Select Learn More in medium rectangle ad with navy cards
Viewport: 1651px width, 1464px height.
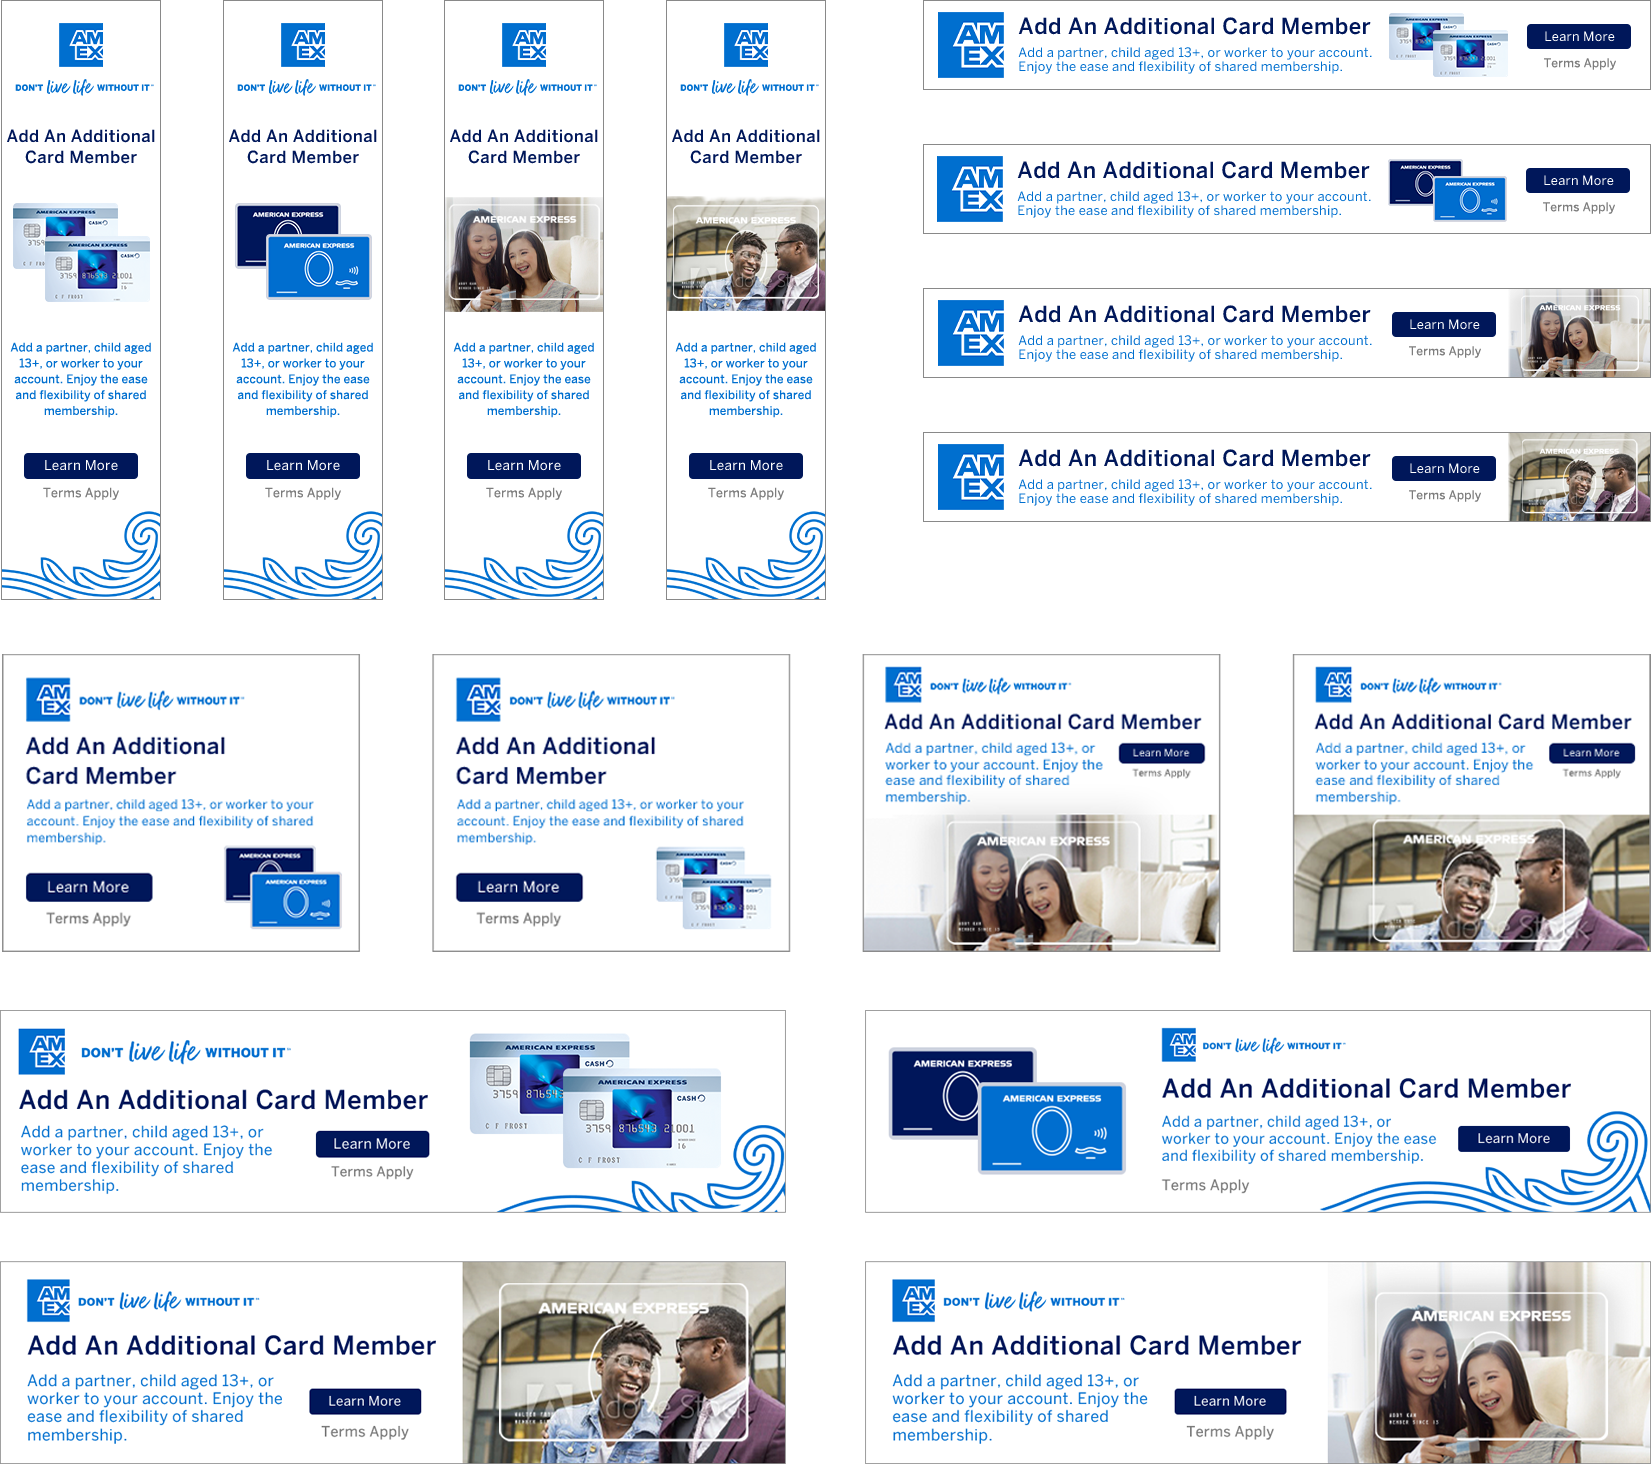(x=89, y=887)
